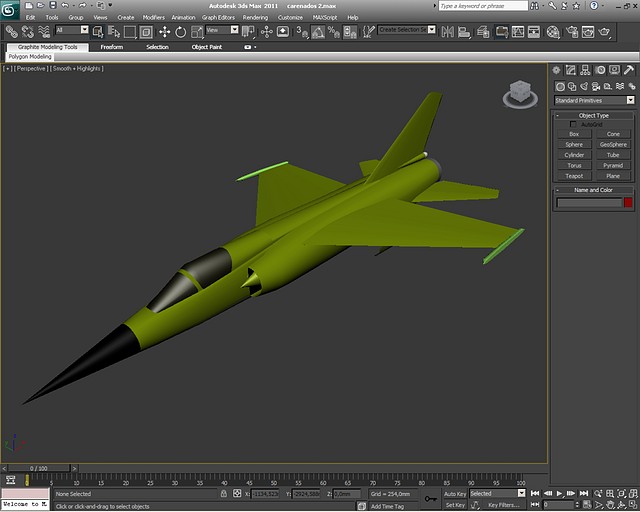Screen dimensions: 640x512
Task: Toggle the Angle Snap button
Action: coord(318,32)
